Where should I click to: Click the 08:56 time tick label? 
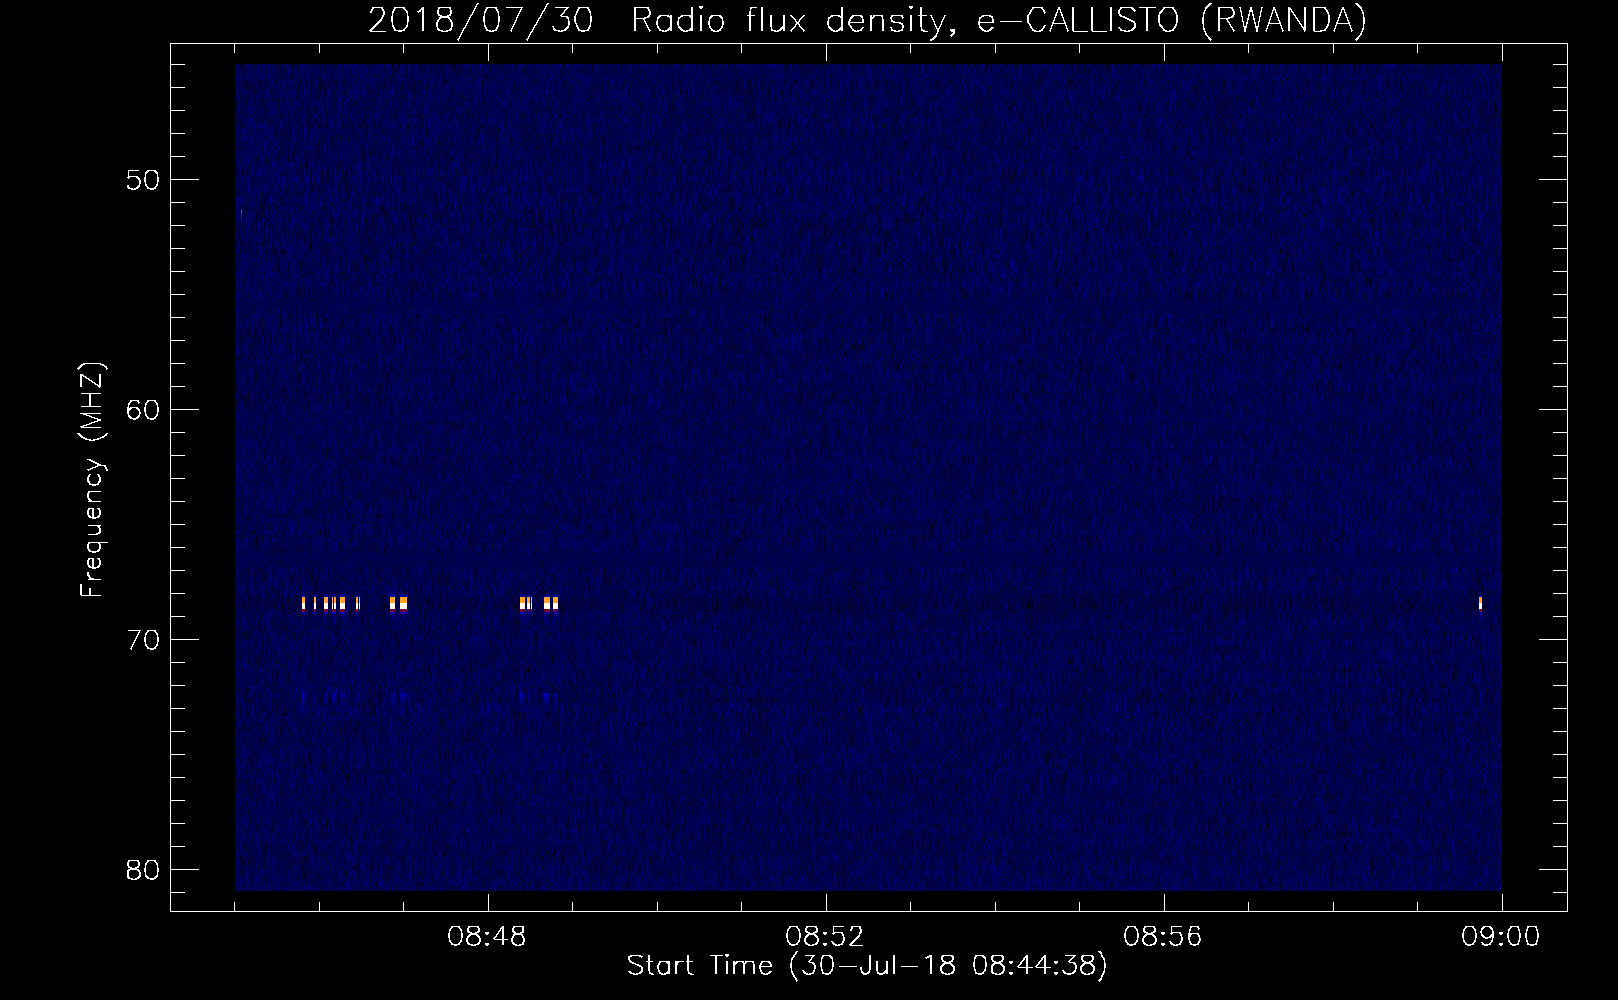coord(1163,937)
